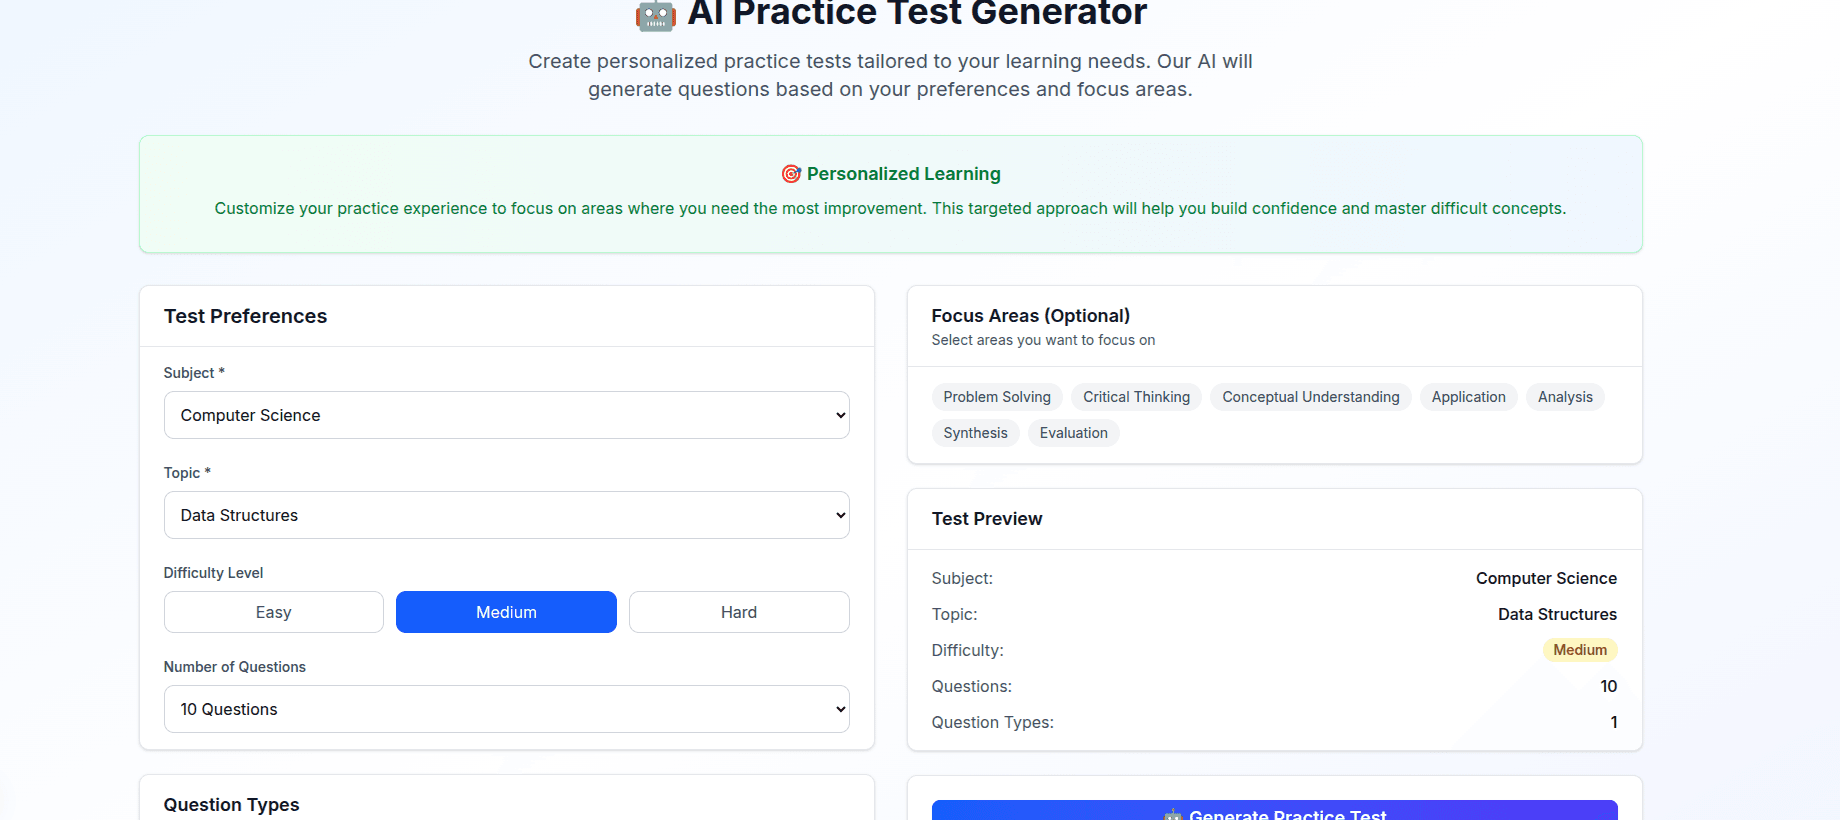Toggle the Critical Thinking focus area chip
The height and width of the screenshot is (820, 1840).
click(1136, 397)
